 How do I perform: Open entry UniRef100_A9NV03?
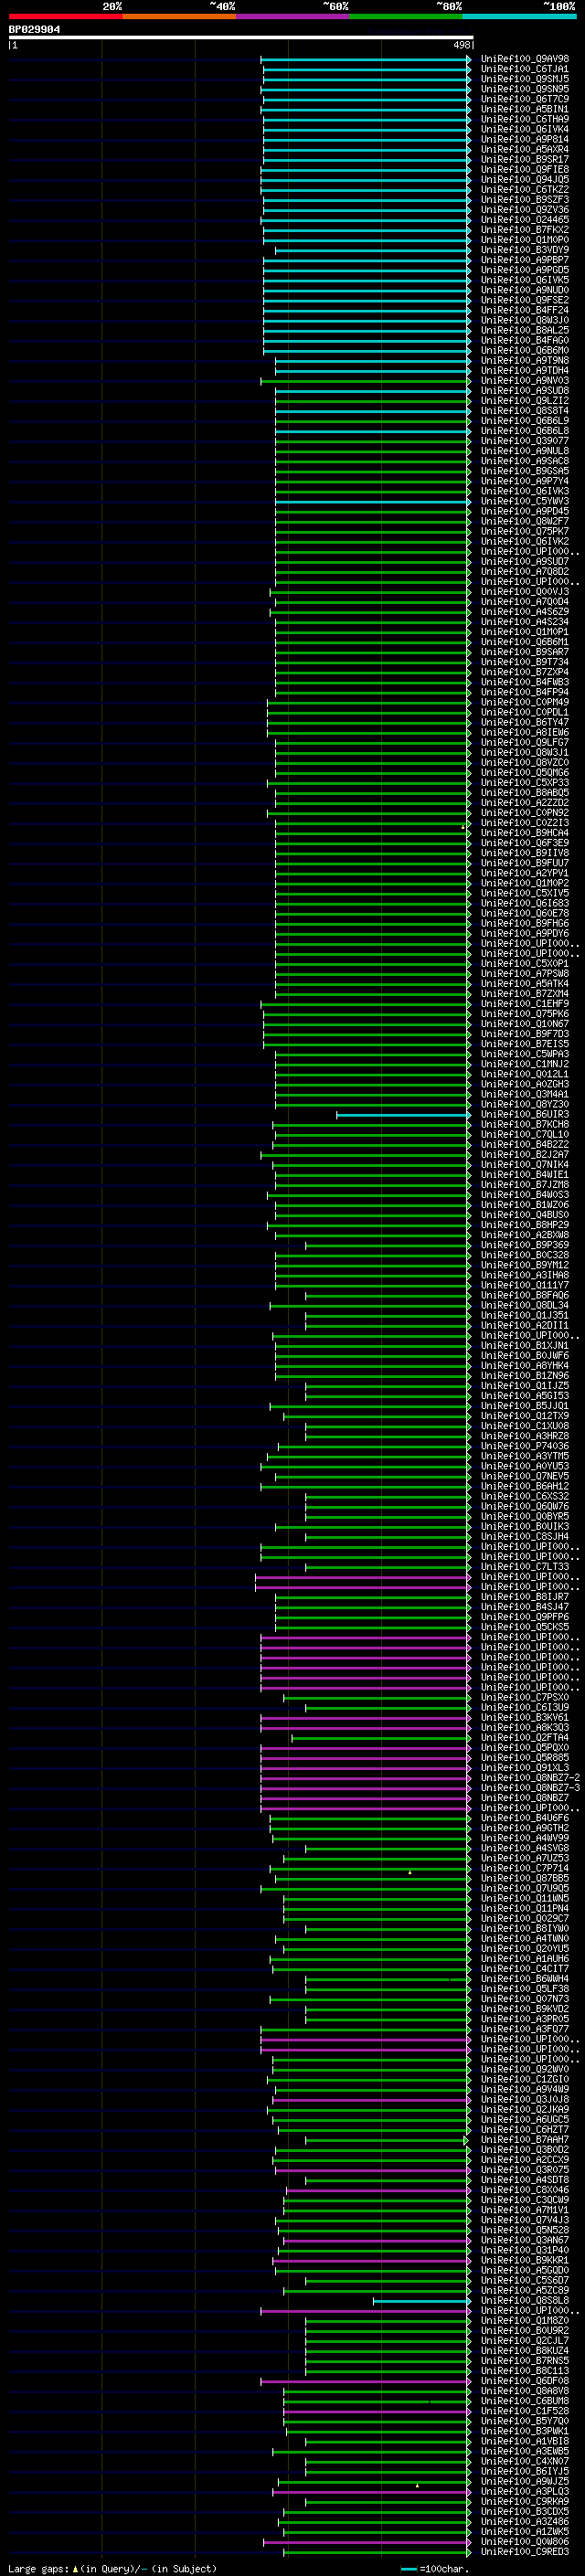pos(525,381)
